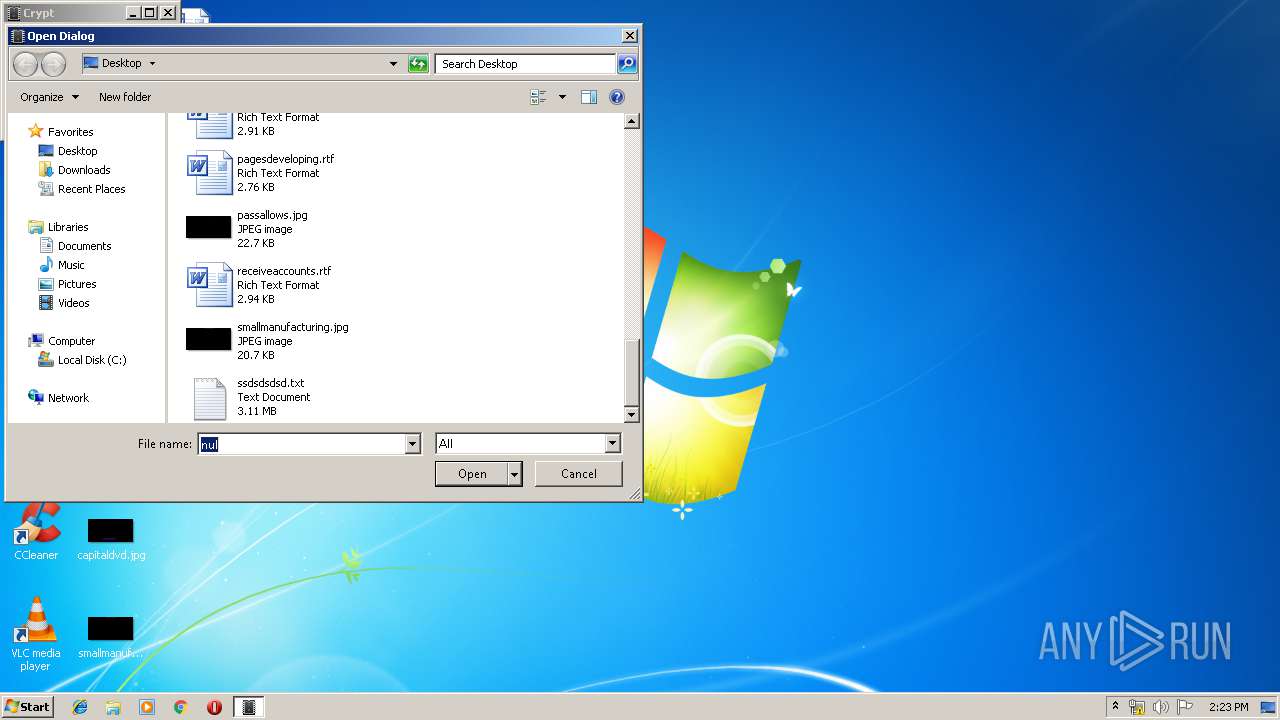Viewport: 1280px width, 720px height.
Task: Open the address bar history dropdown
Action: pos(393,64)
